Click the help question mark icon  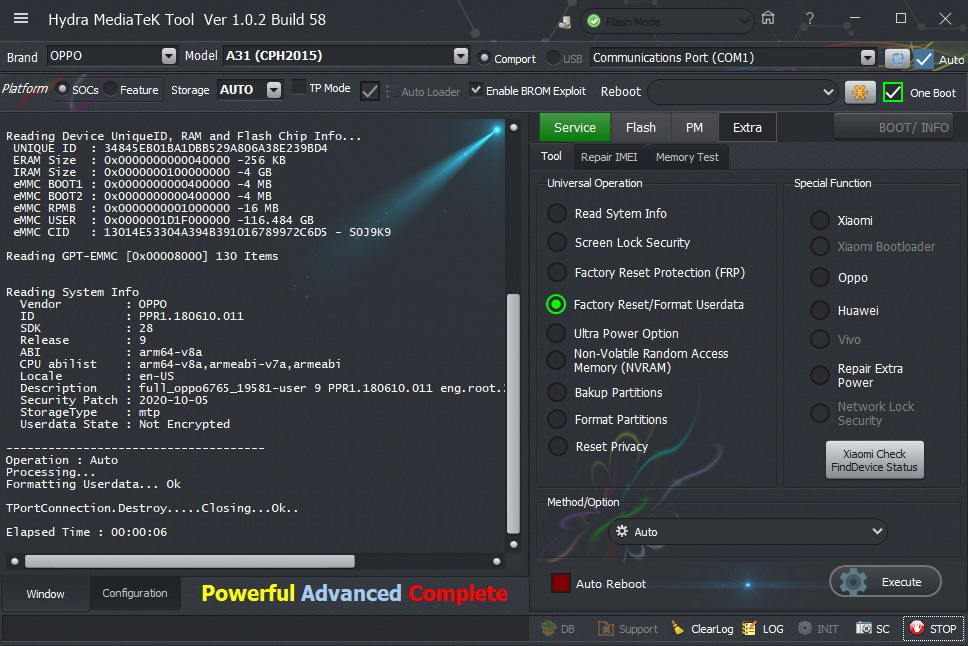click(809, 19)
